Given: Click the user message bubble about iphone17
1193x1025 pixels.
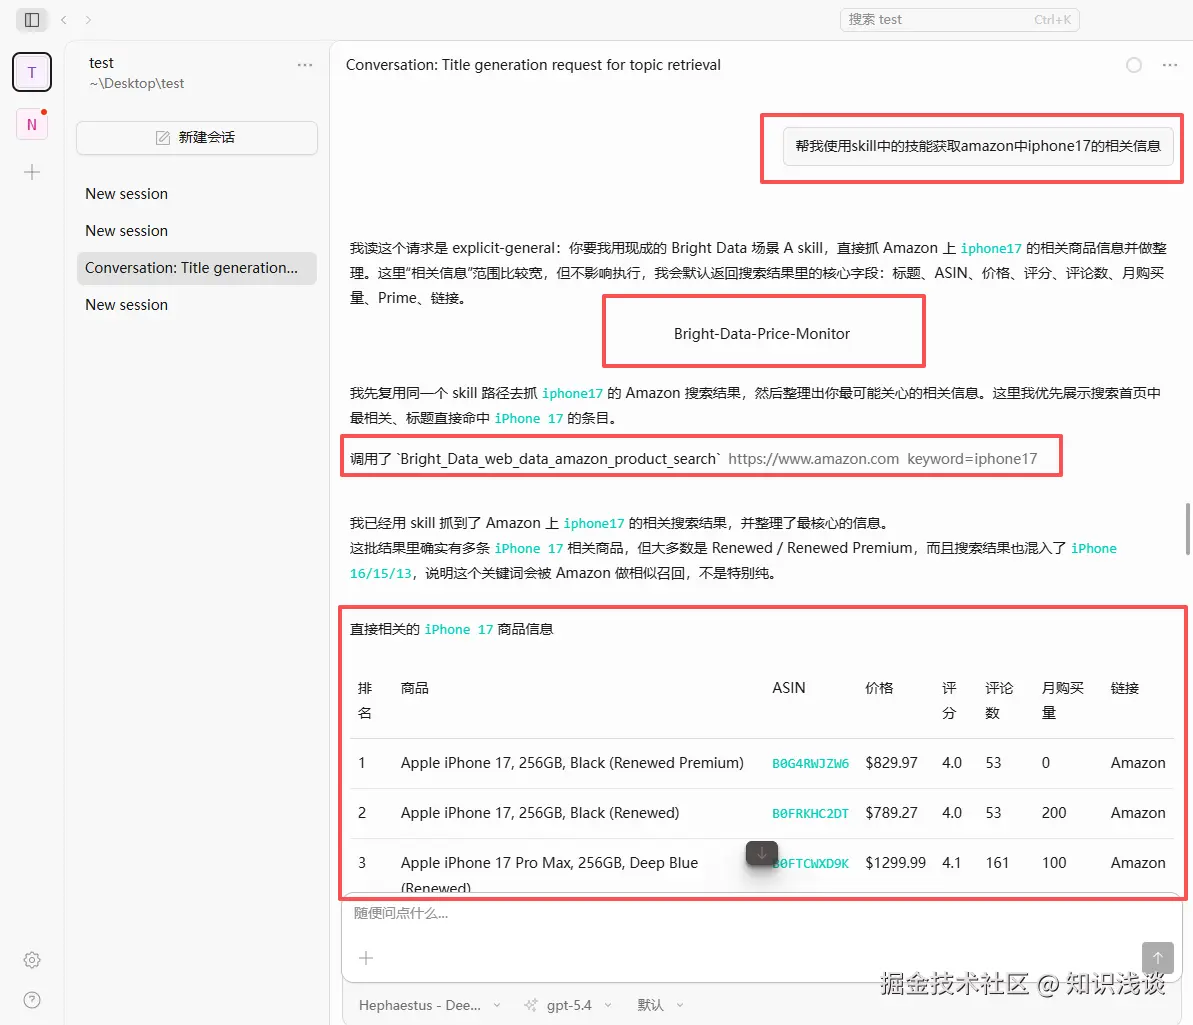Looking at the screenshot, I should [978, 146].
